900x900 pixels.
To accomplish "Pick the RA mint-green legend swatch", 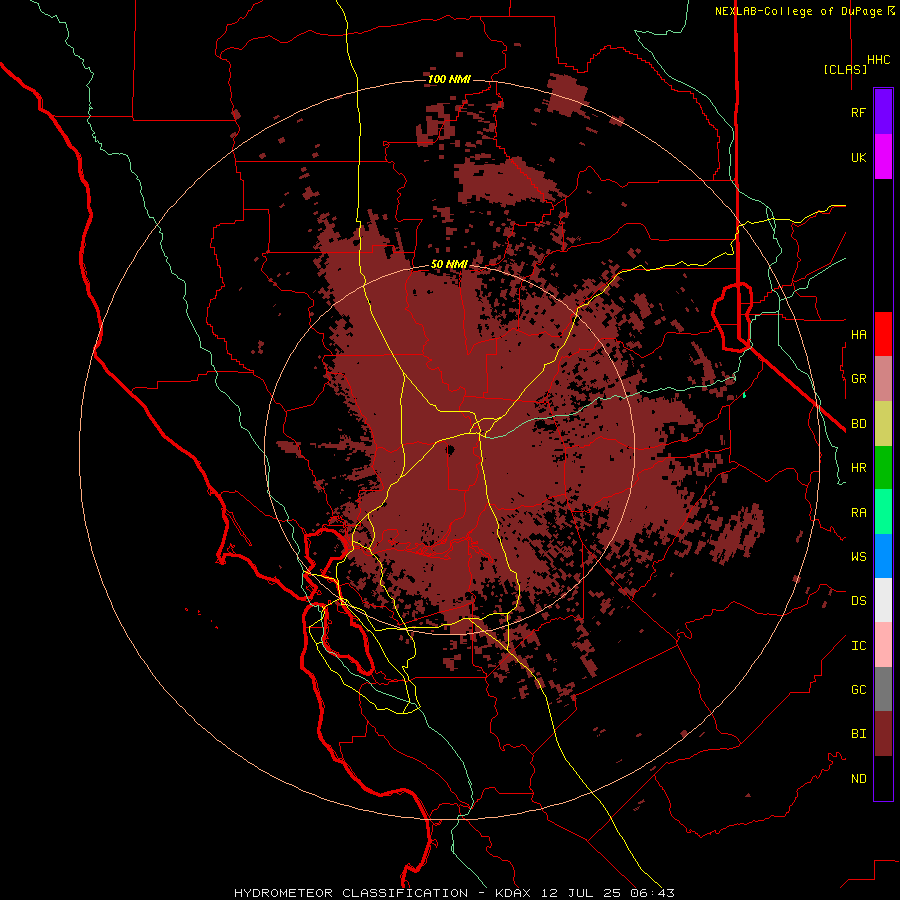I will coord(883,512).
